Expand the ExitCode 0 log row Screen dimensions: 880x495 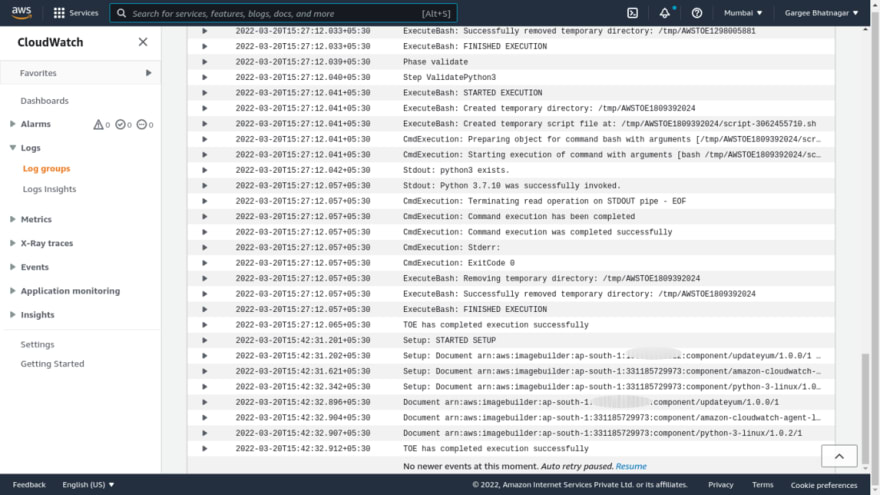pyautogui.click(x=205, y=263)
